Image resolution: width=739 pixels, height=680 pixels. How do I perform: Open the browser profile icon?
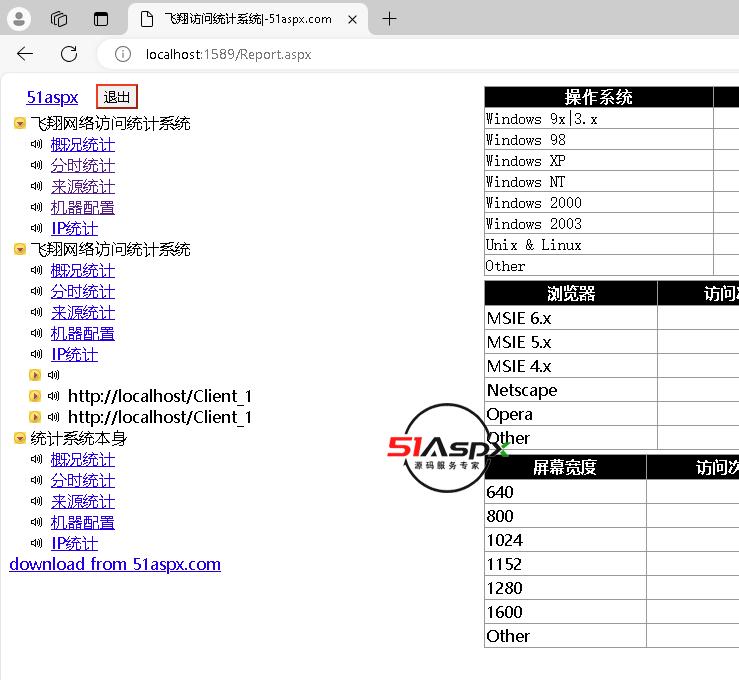coord(19,19)
